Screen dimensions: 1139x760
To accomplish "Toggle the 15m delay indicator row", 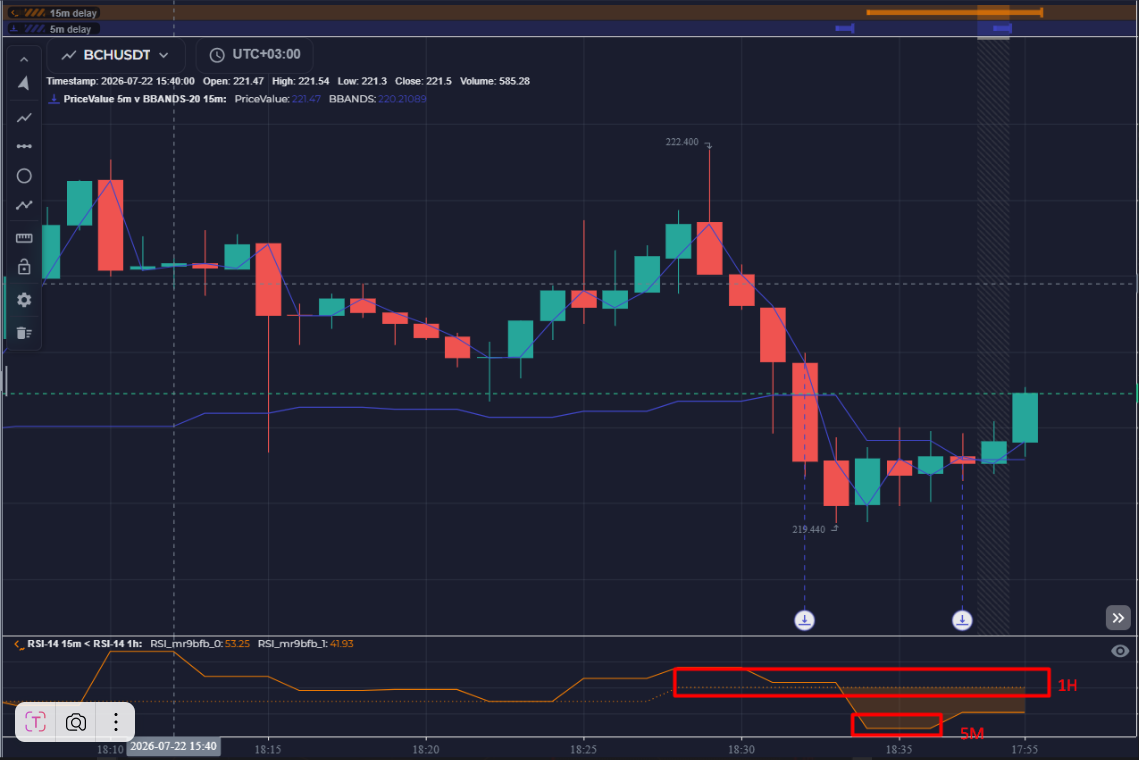I will pyautogui.click(x=54, y=12).
